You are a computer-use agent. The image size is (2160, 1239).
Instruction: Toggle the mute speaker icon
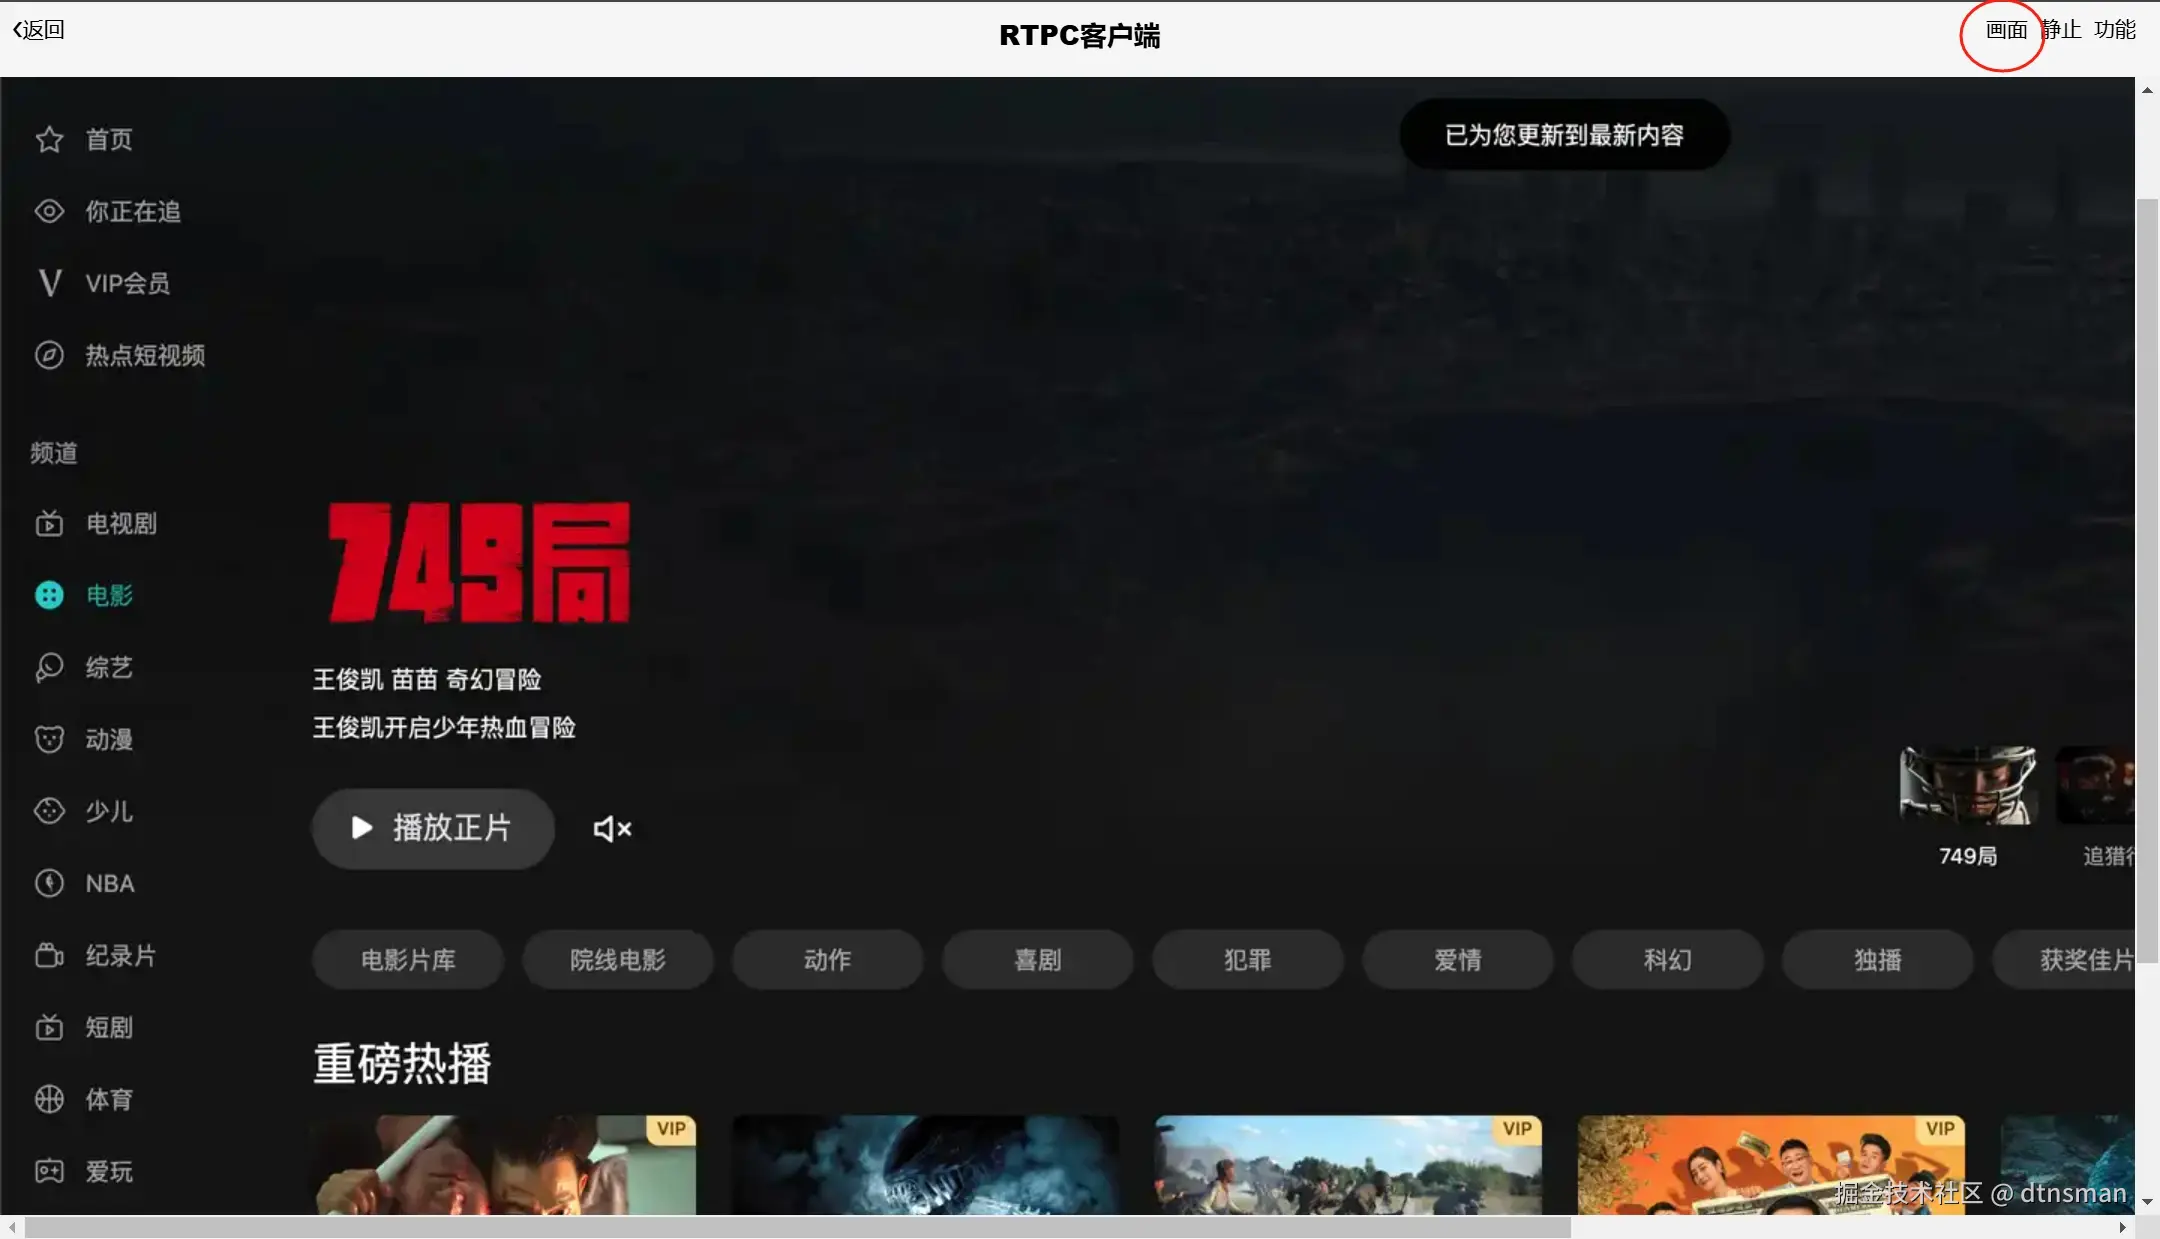click(612, 829)
